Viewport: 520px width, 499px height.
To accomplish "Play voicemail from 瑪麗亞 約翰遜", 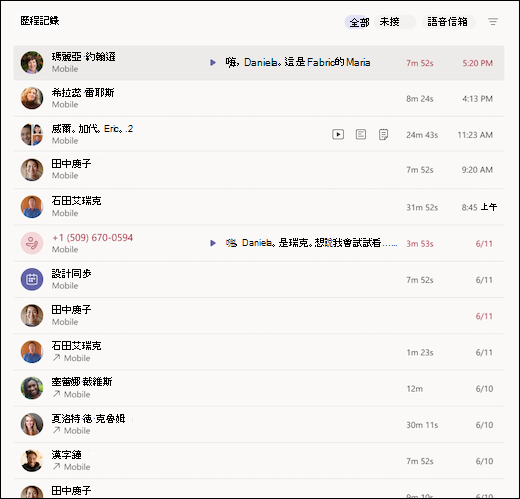I will 213,63.
